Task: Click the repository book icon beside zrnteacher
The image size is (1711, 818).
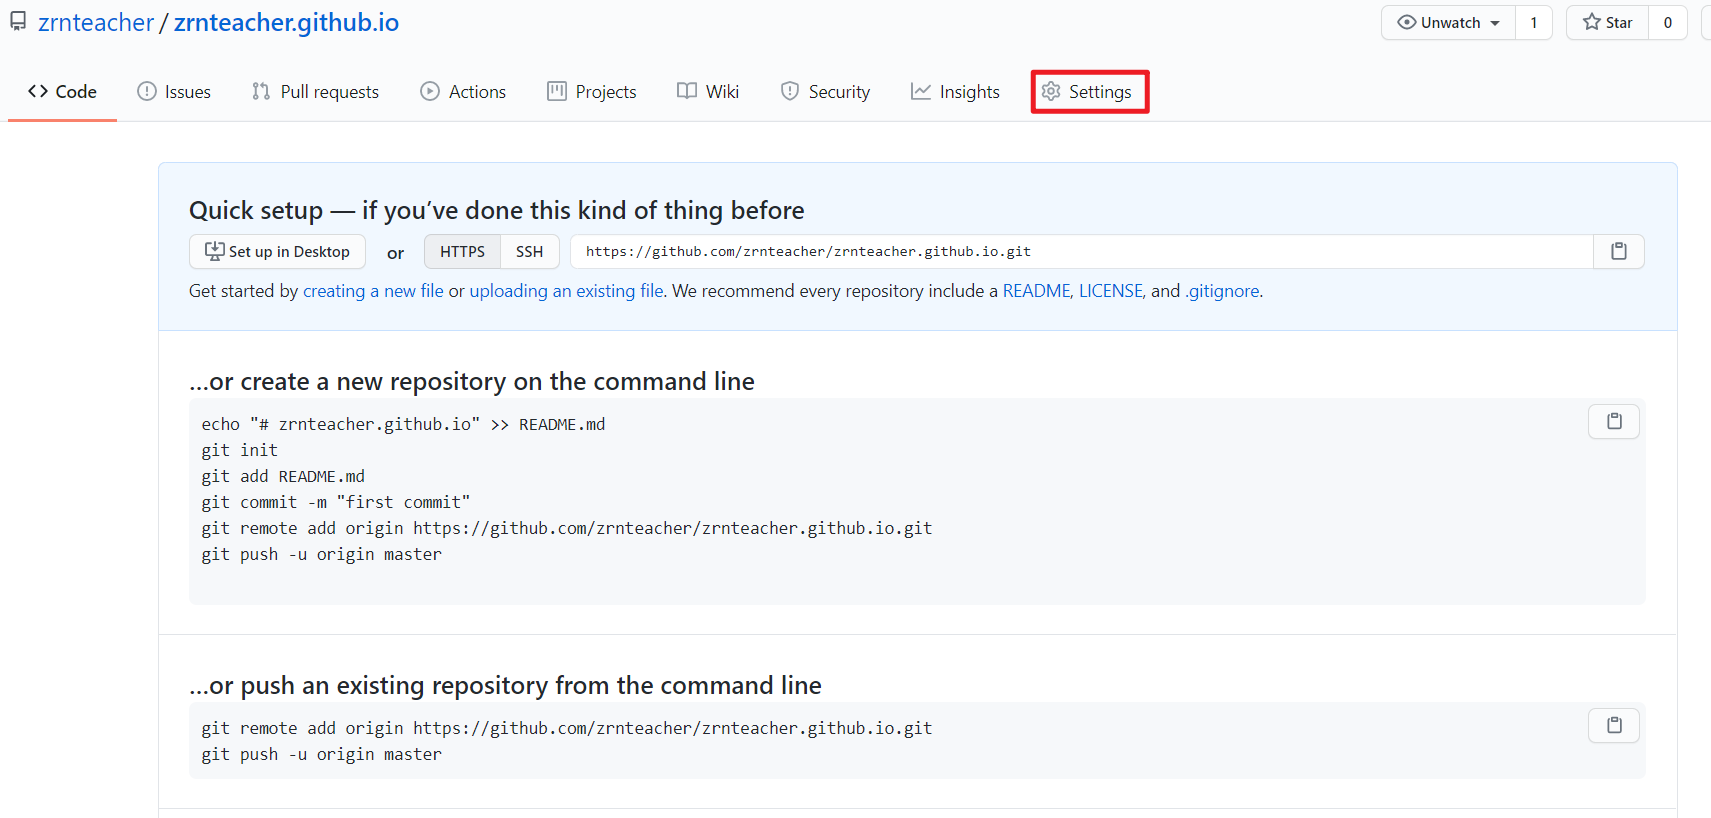Action: 18,22
